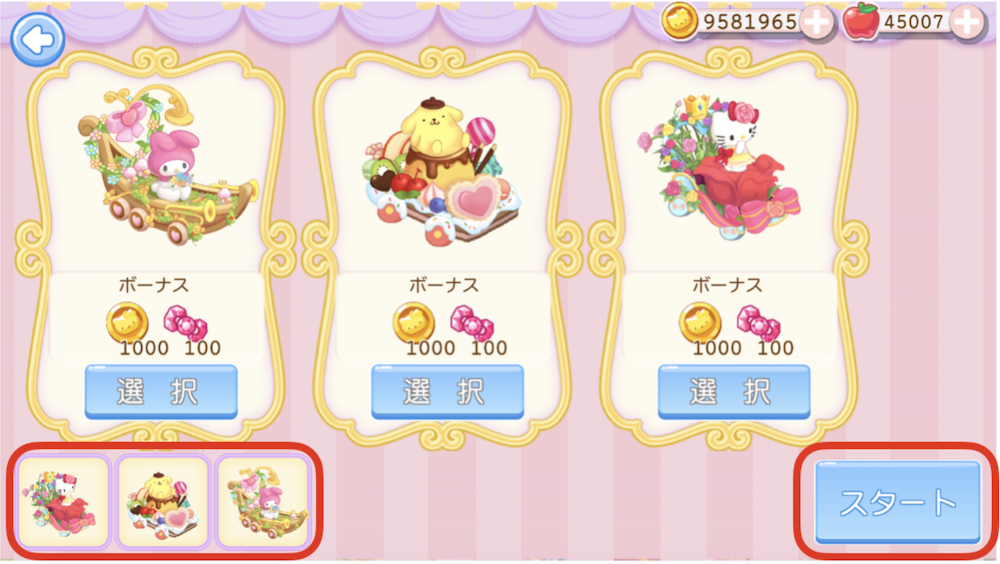1000x564 pixels.
Task: Choose the Pompompurin pudding thumbnail slot
Action: 163,501
